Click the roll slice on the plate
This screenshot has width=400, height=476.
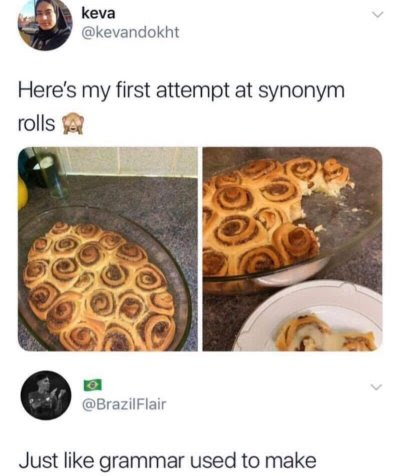pyautogui.click(x=325, y=333)
